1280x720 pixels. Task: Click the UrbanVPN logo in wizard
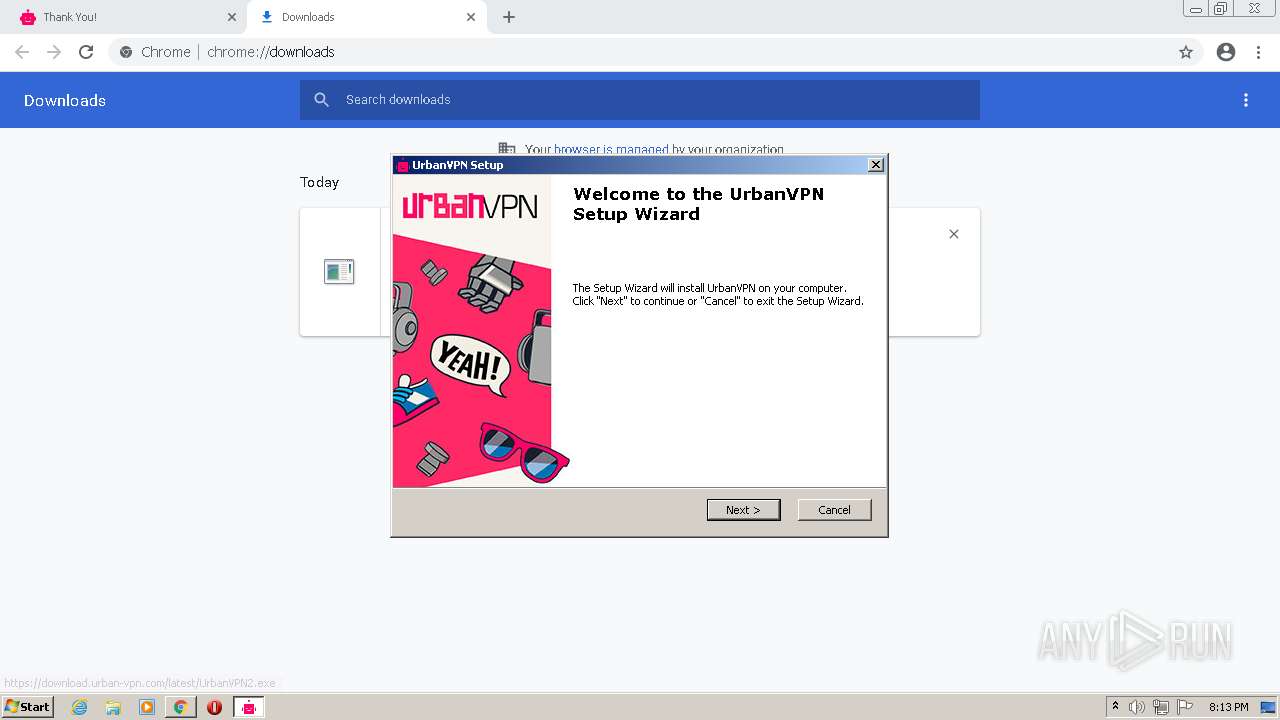[x=470, y=206]
